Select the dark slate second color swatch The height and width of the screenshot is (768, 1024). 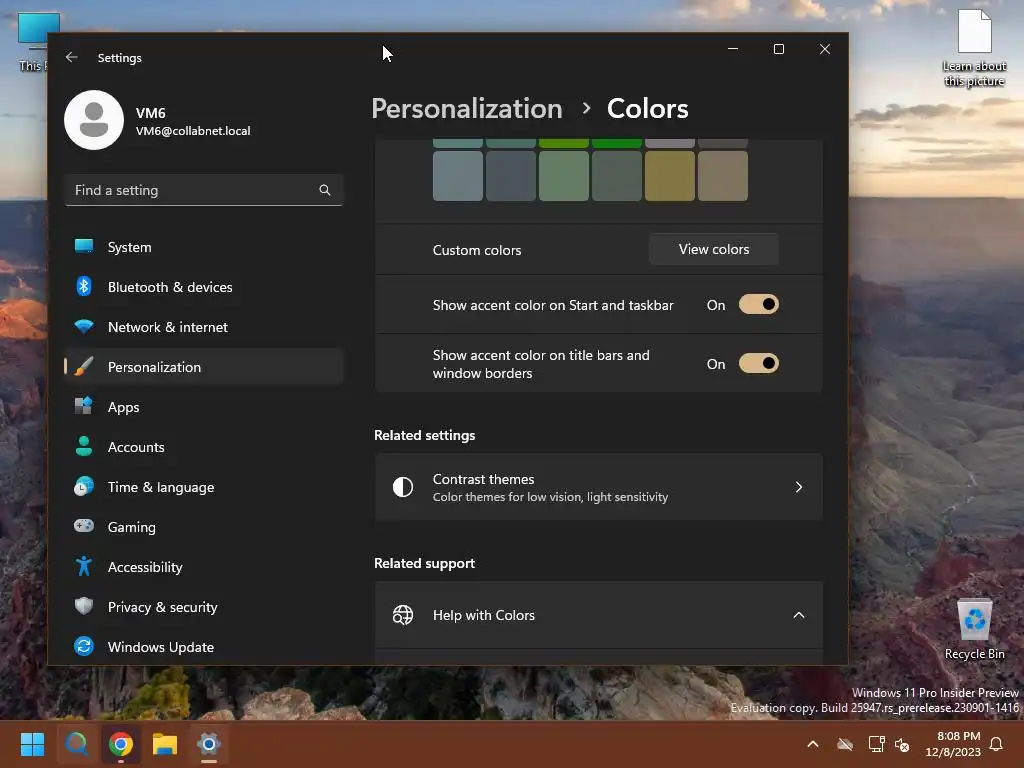point(511,176)
